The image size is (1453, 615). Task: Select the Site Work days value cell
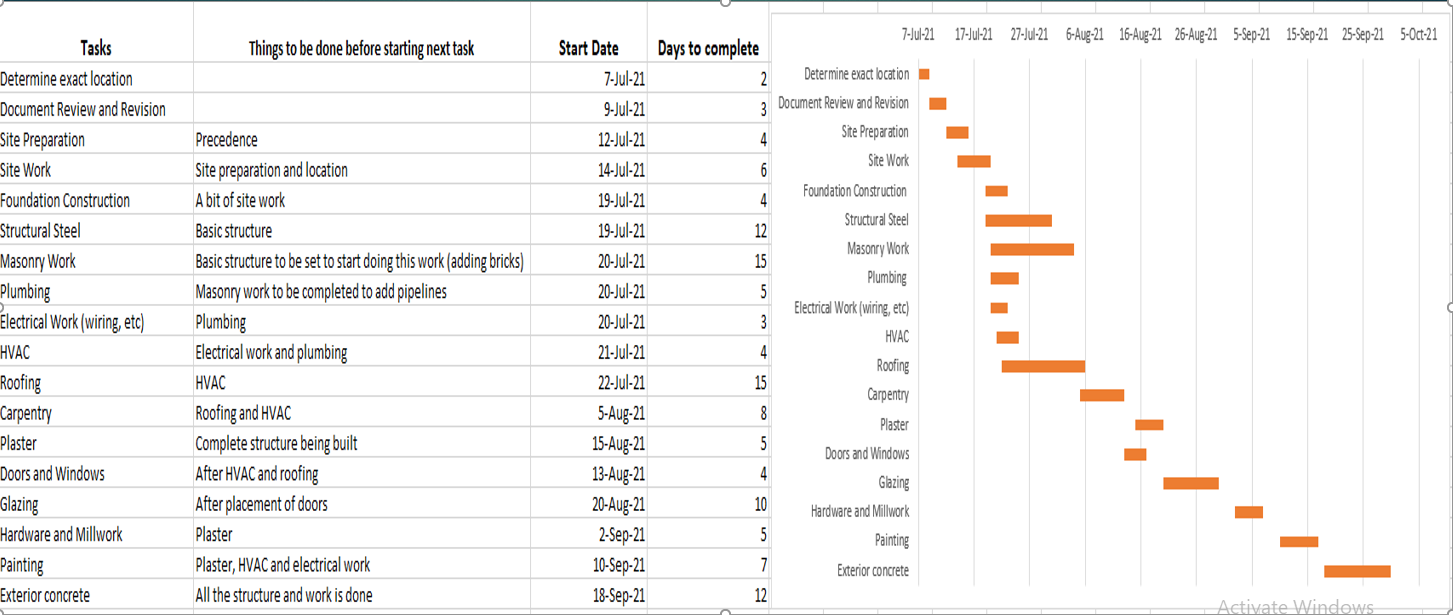tap(708, 170)
